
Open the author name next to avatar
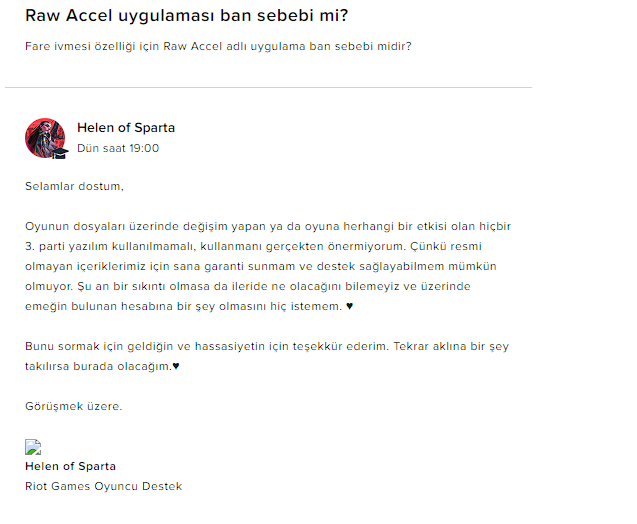pos(125,128)
